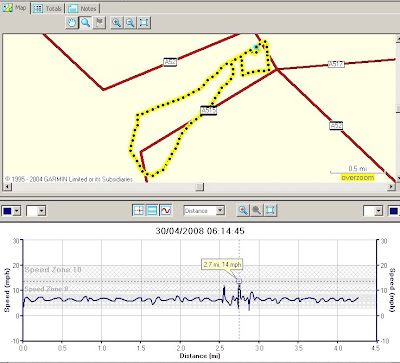The width and height of the screenshot is (400, 363).
Task: Expand the right white series dropdown
Action: pos(378,211)
